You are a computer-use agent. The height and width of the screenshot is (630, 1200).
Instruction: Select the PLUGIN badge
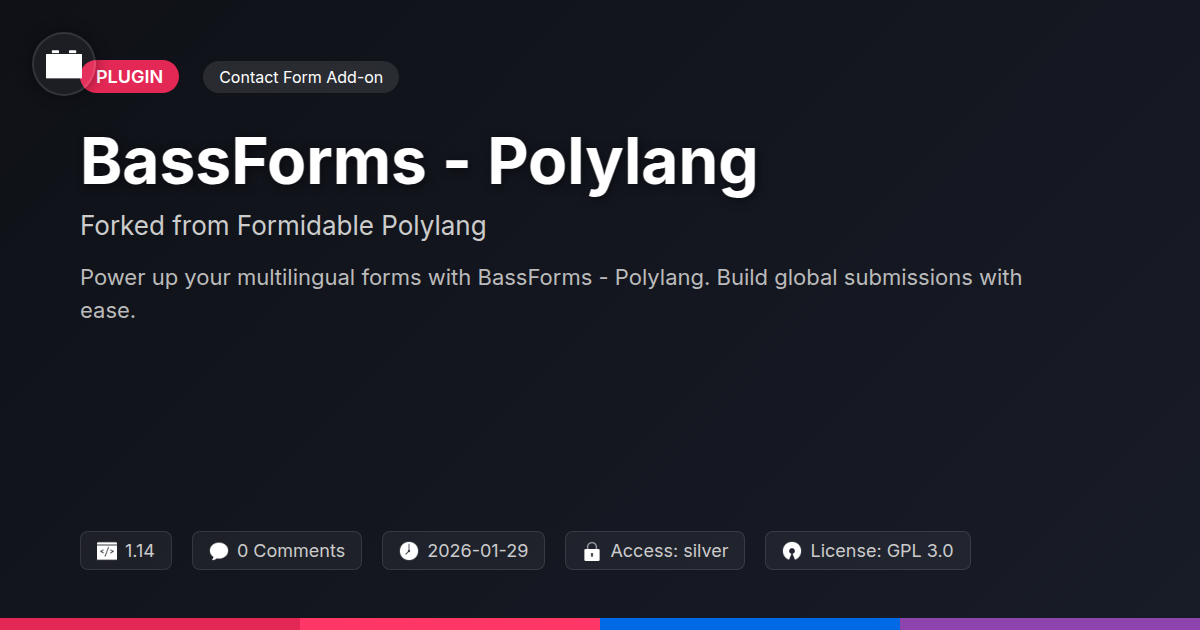tap(129, 77)
